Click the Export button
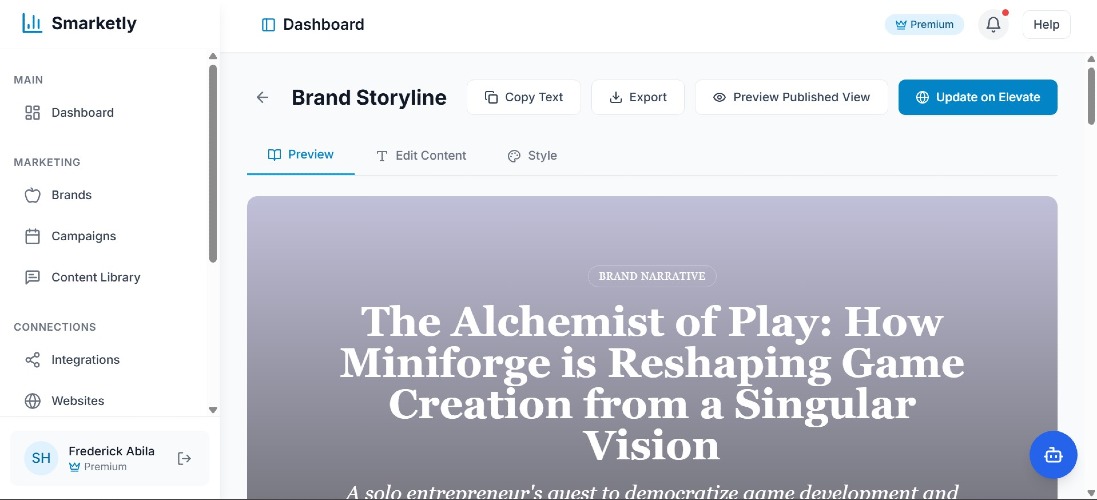 [x=638, y=97]
